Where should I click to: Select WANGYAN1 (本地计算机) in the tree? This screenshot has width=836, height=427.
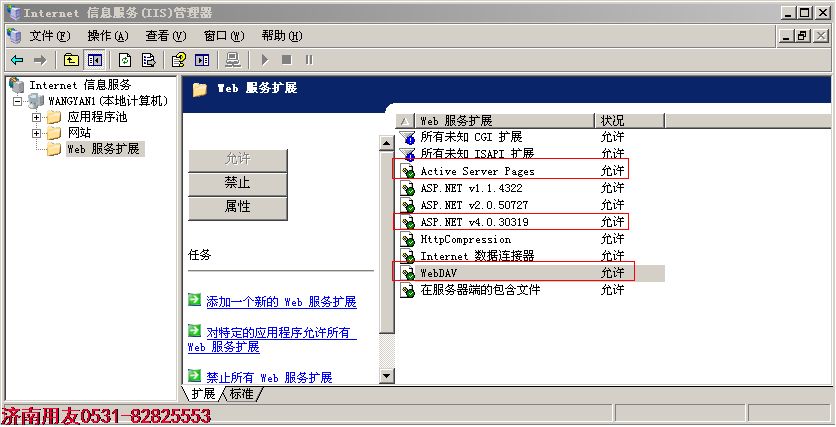coord(108,101)
